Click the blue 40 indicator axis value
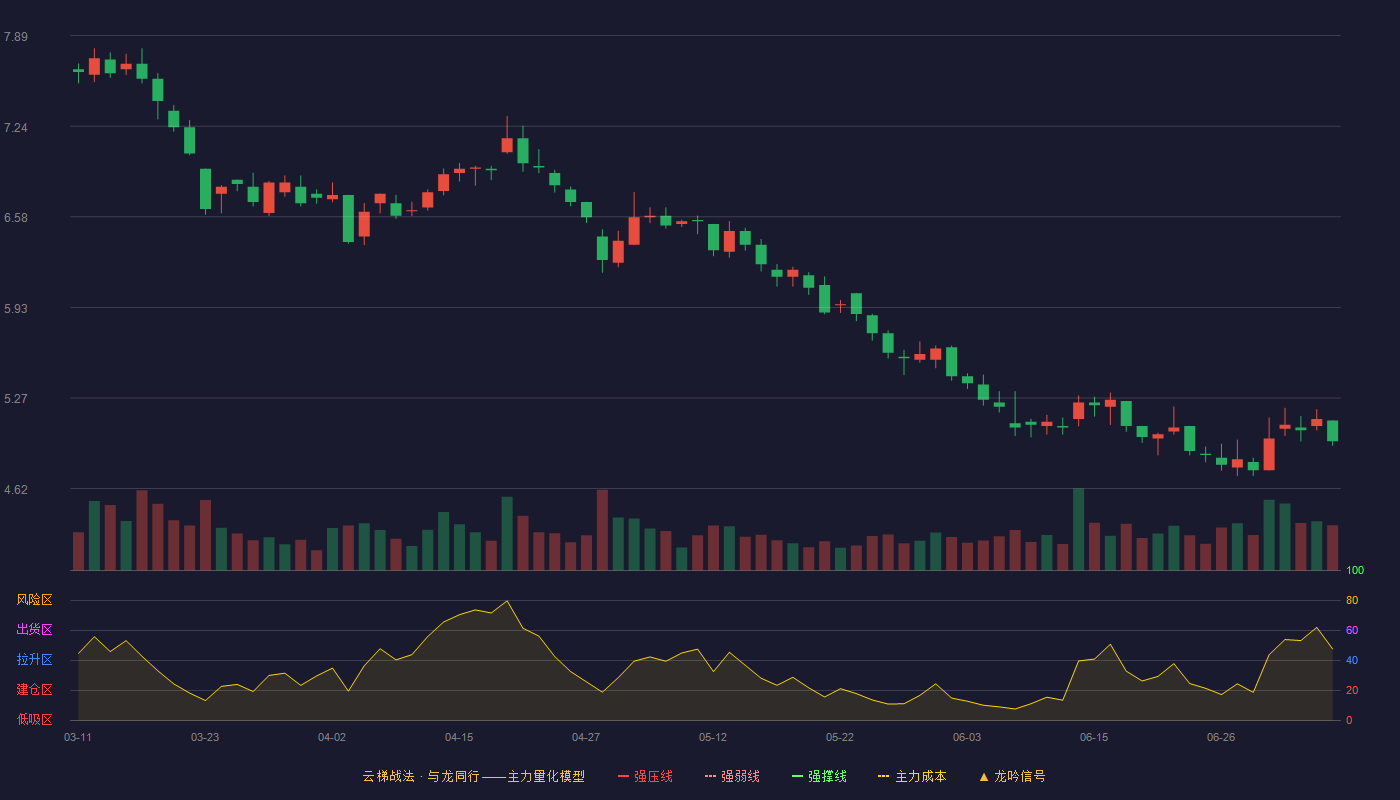The width and height of the screenshot is (1400, 800). click(x=1352, y=660)
